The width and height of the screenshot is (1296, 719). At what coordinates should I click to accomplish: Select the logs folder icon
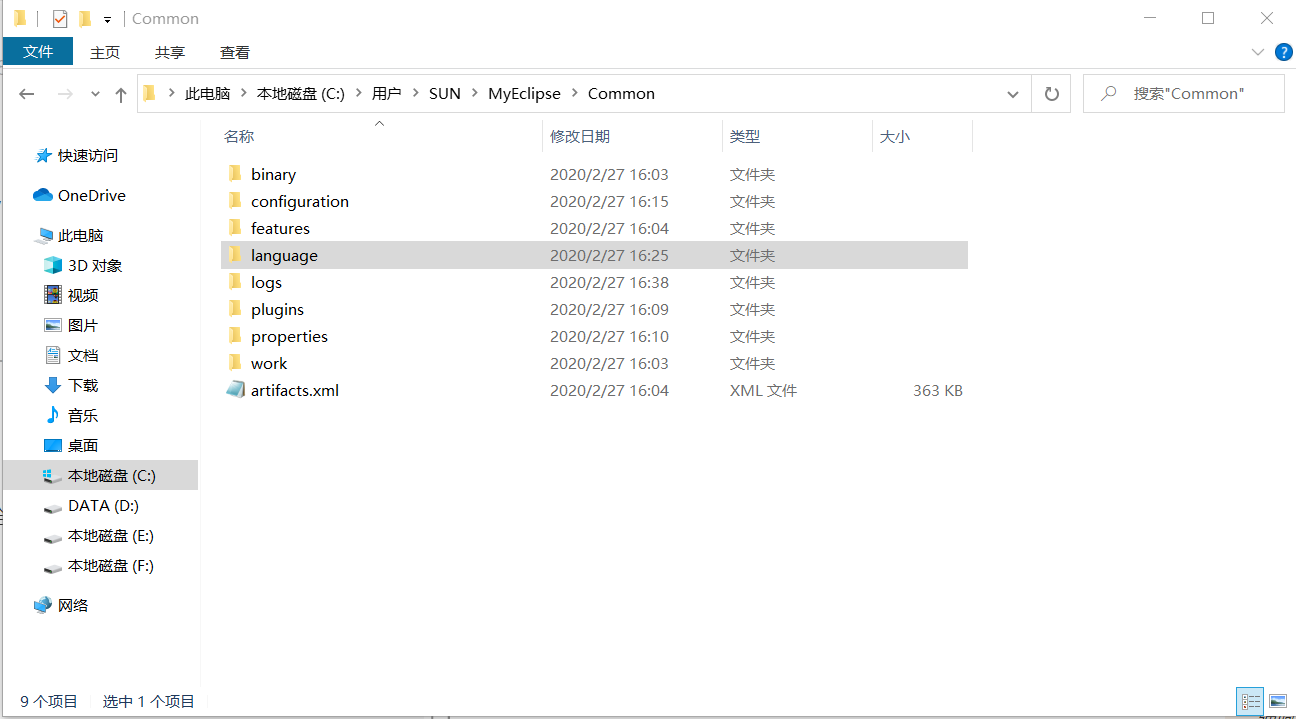pos(235,282)
